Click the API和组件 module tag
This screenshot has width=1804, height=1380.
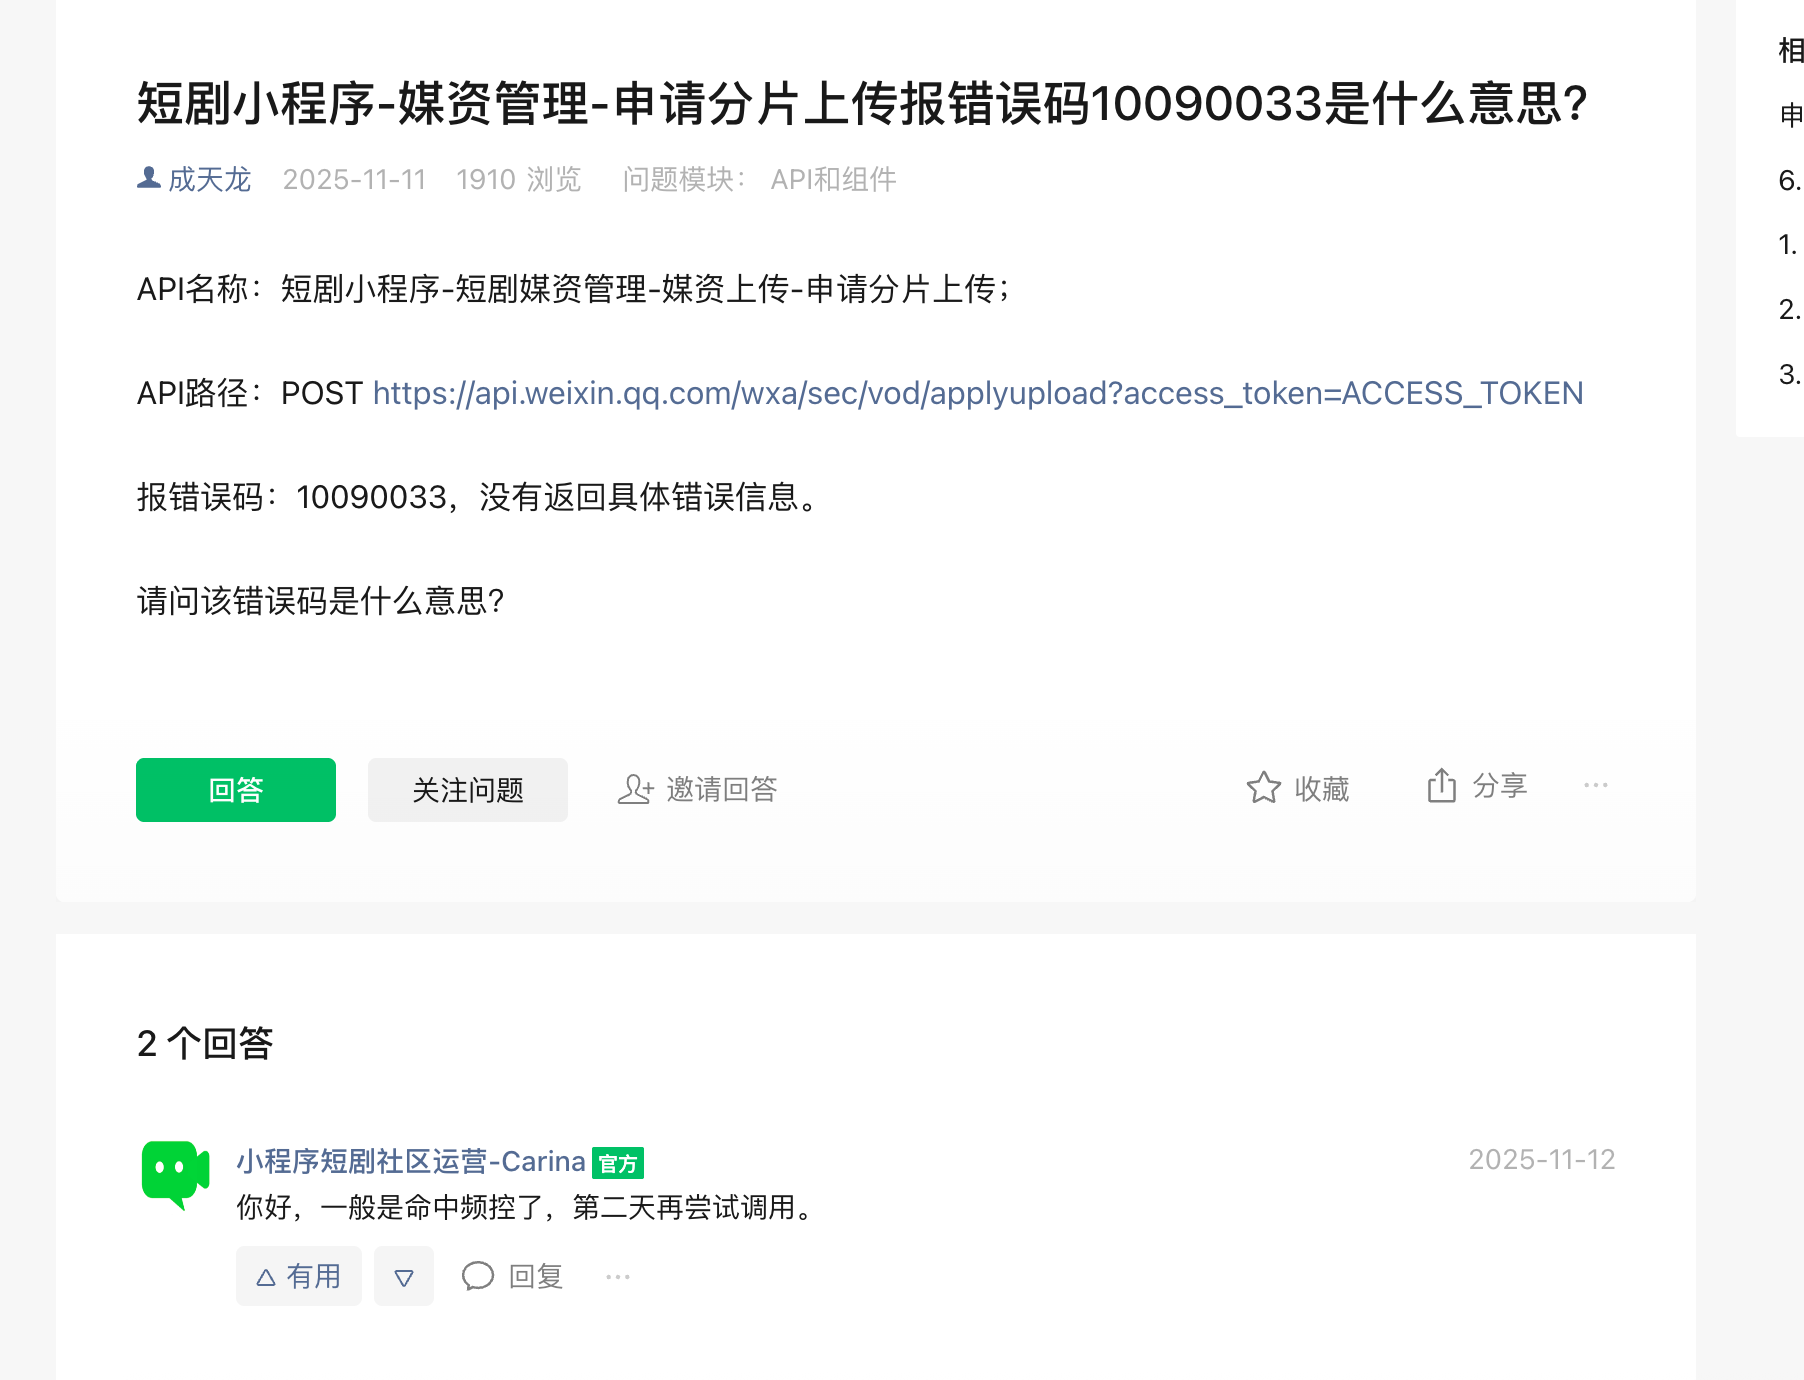click(x=834, y=180)
